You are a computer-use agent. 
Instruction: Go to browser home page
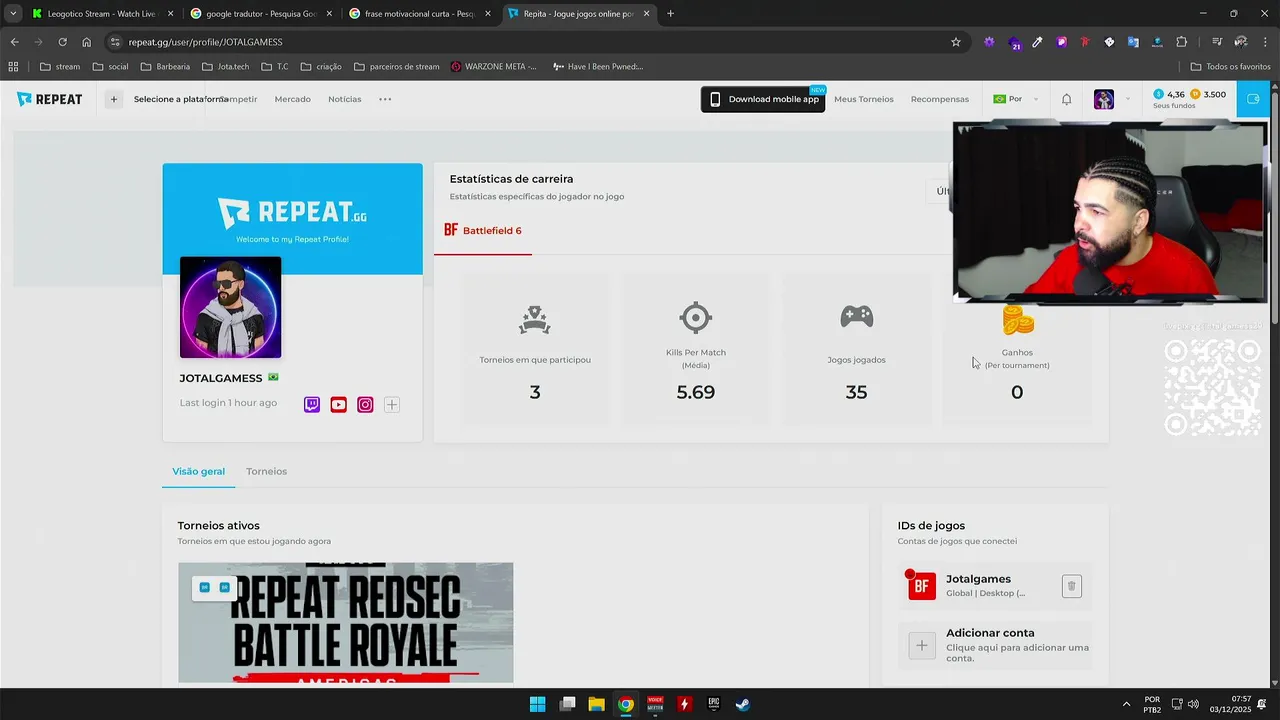click(x=87, y=42)
